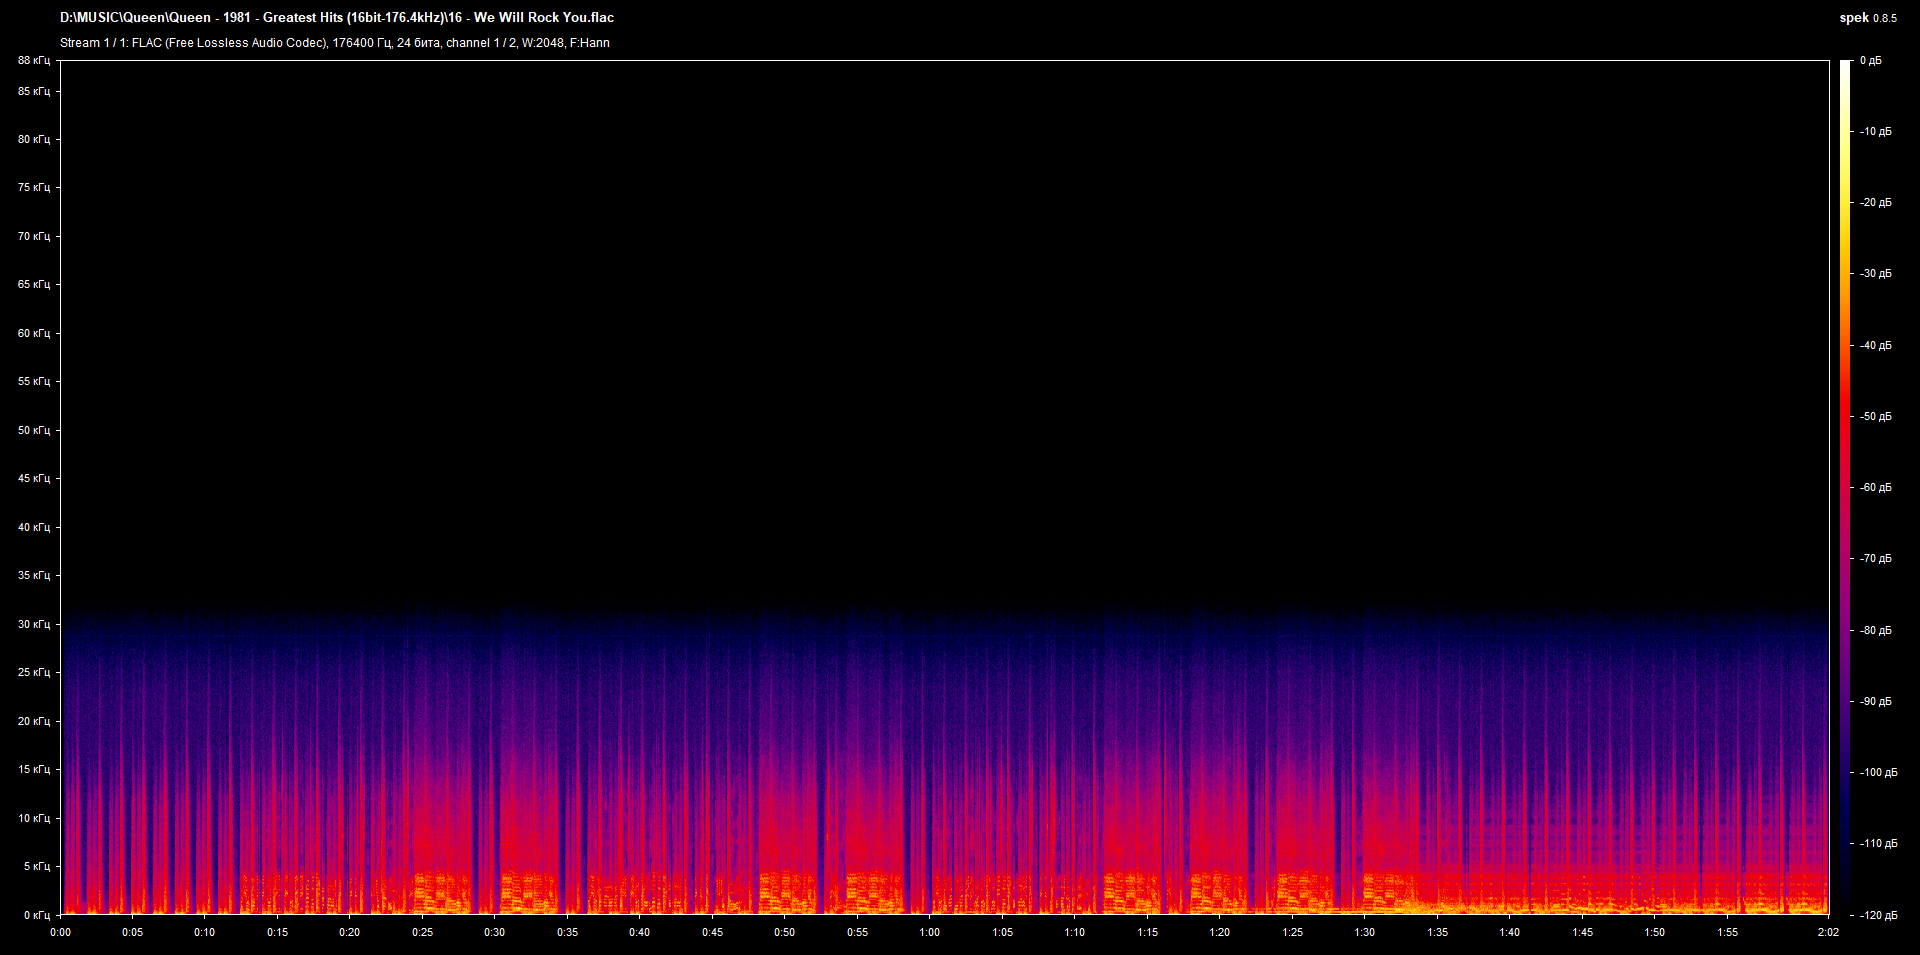Click the -80 дБ level scale label
Screen dimensions: 1920x955
click(x=1876, y=630)
